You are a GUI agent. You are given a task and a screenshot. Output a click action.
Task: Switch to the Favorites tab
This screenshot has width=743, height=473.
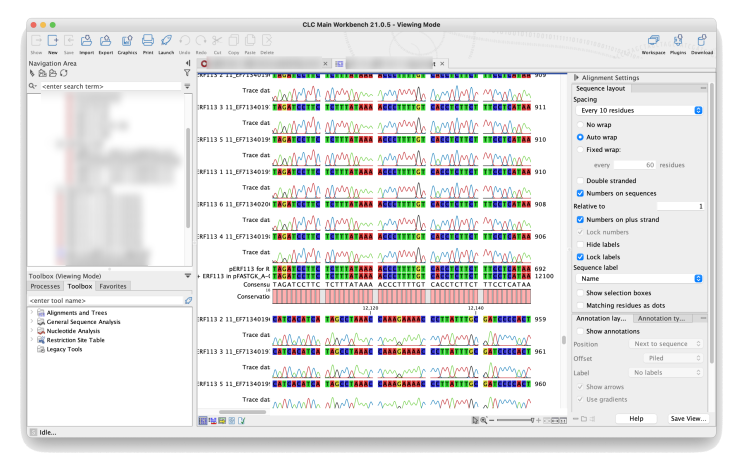113,286
